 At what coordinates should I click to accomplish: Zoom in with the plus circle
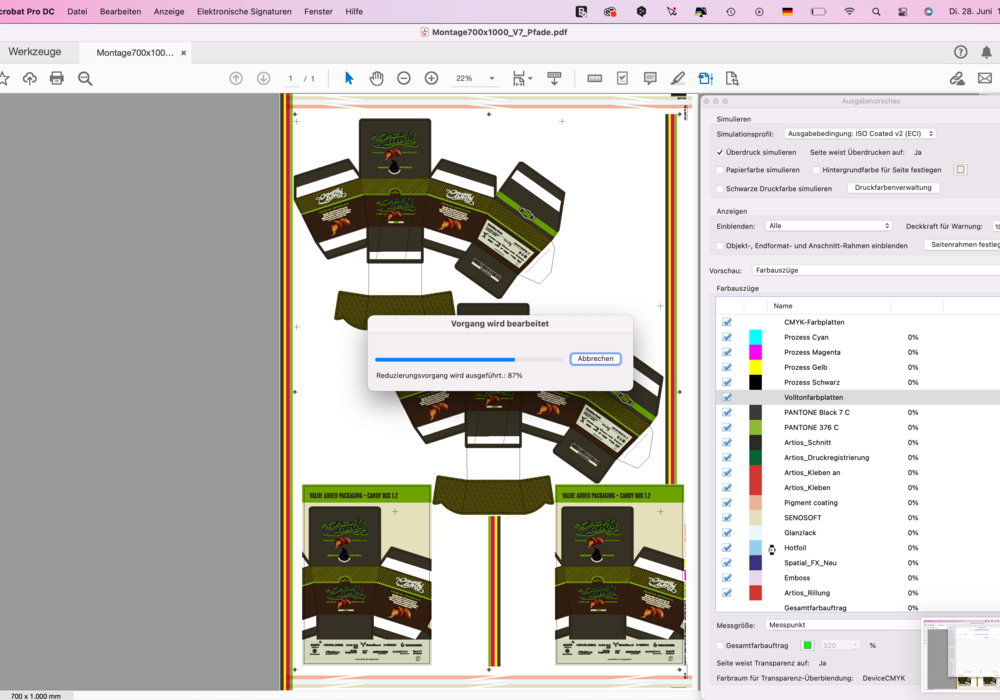click(432, 78)
